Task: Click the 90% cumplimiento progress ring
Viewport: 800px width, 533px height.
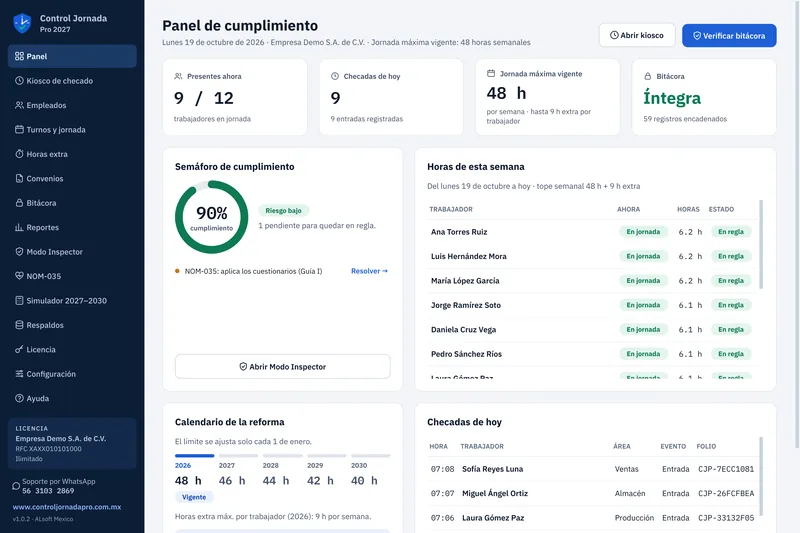Action: [211, 217]
